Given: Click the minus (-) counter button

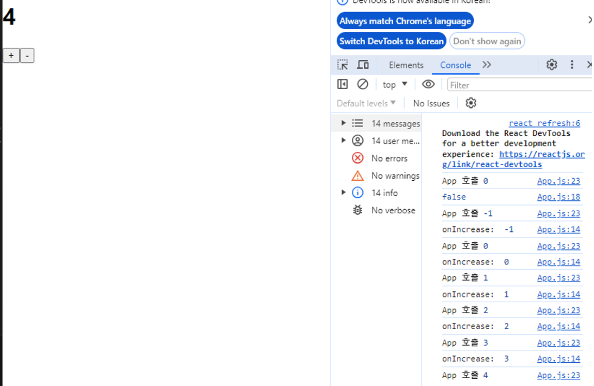Looking at the screenshot, I should pos(27,56).
